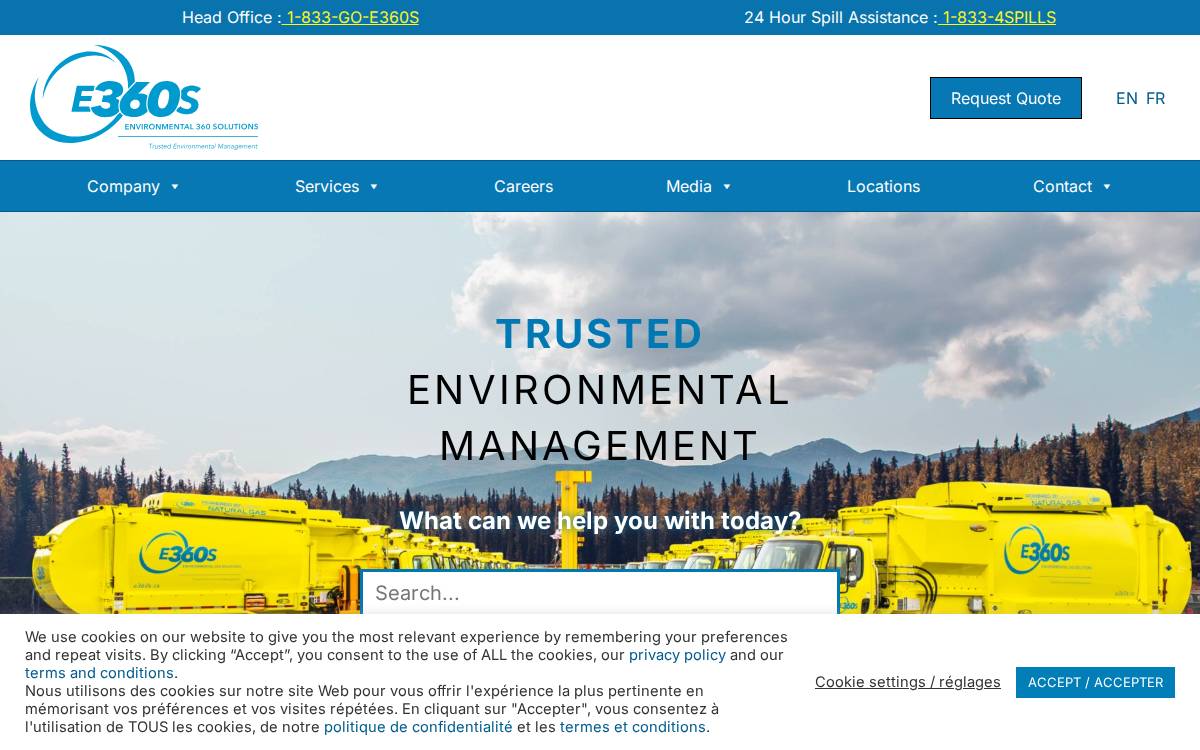Click the 'Head Office :' label
Screen dimensions: 1200x750
point(232,17)
